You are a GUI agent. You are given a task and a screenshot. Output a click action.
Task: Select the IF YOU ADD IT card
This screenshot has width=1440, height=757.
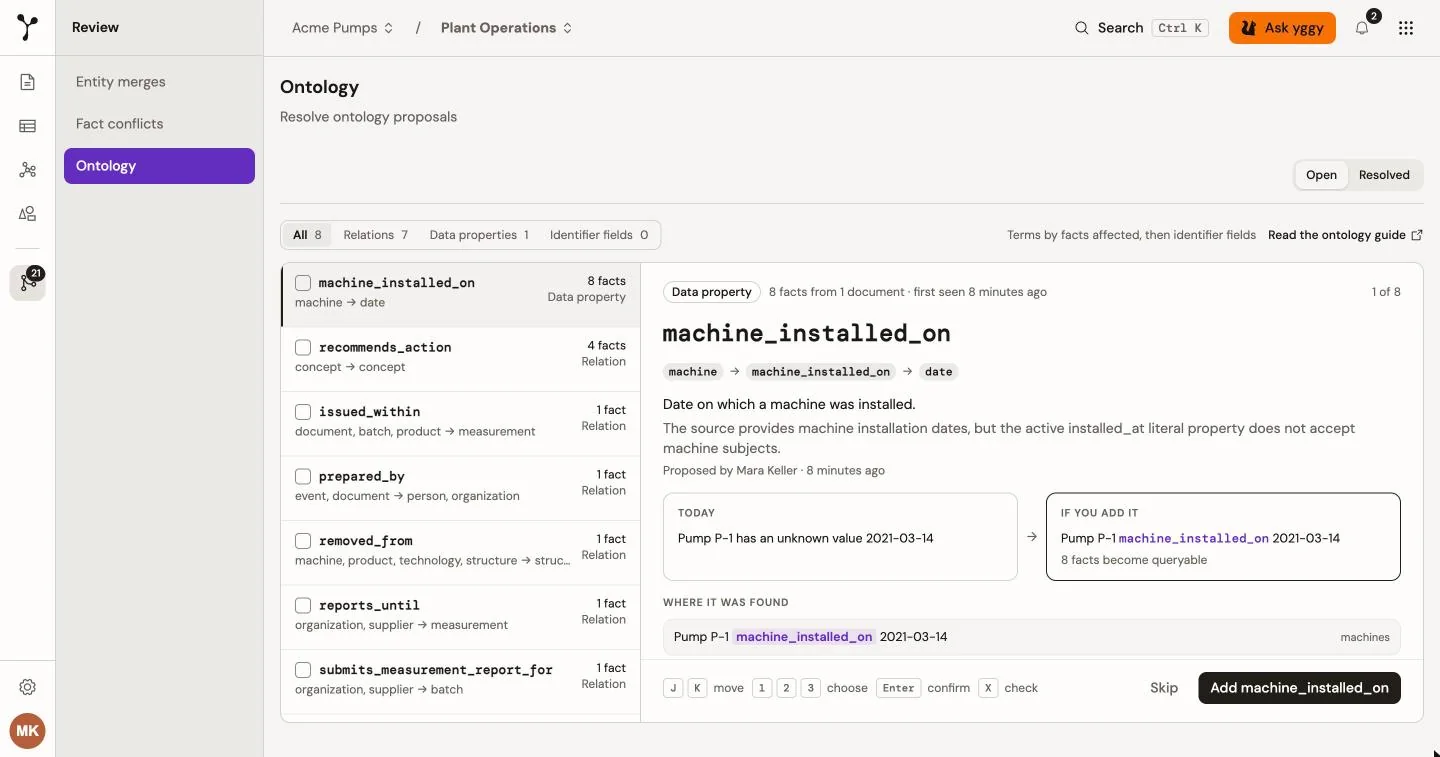pyautogui.click(x=1223, y=536)
